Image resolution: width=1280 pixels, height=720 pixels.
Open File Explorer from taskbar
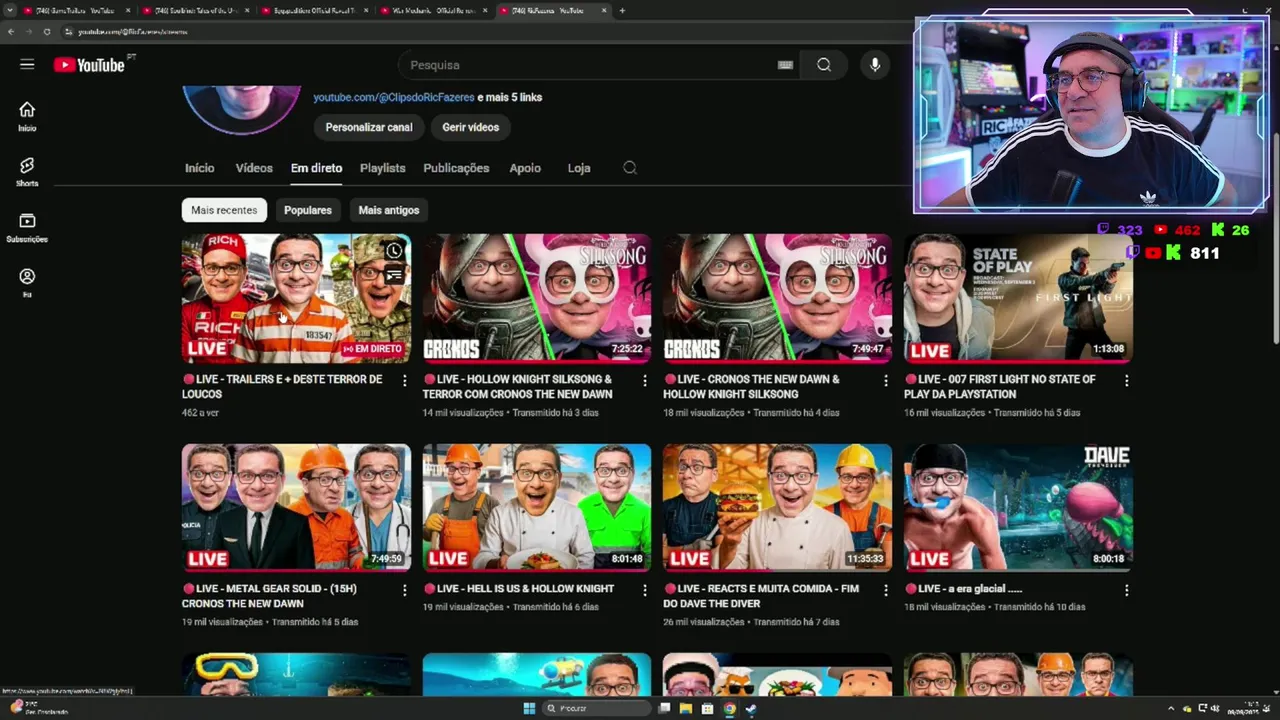point(686,708)
